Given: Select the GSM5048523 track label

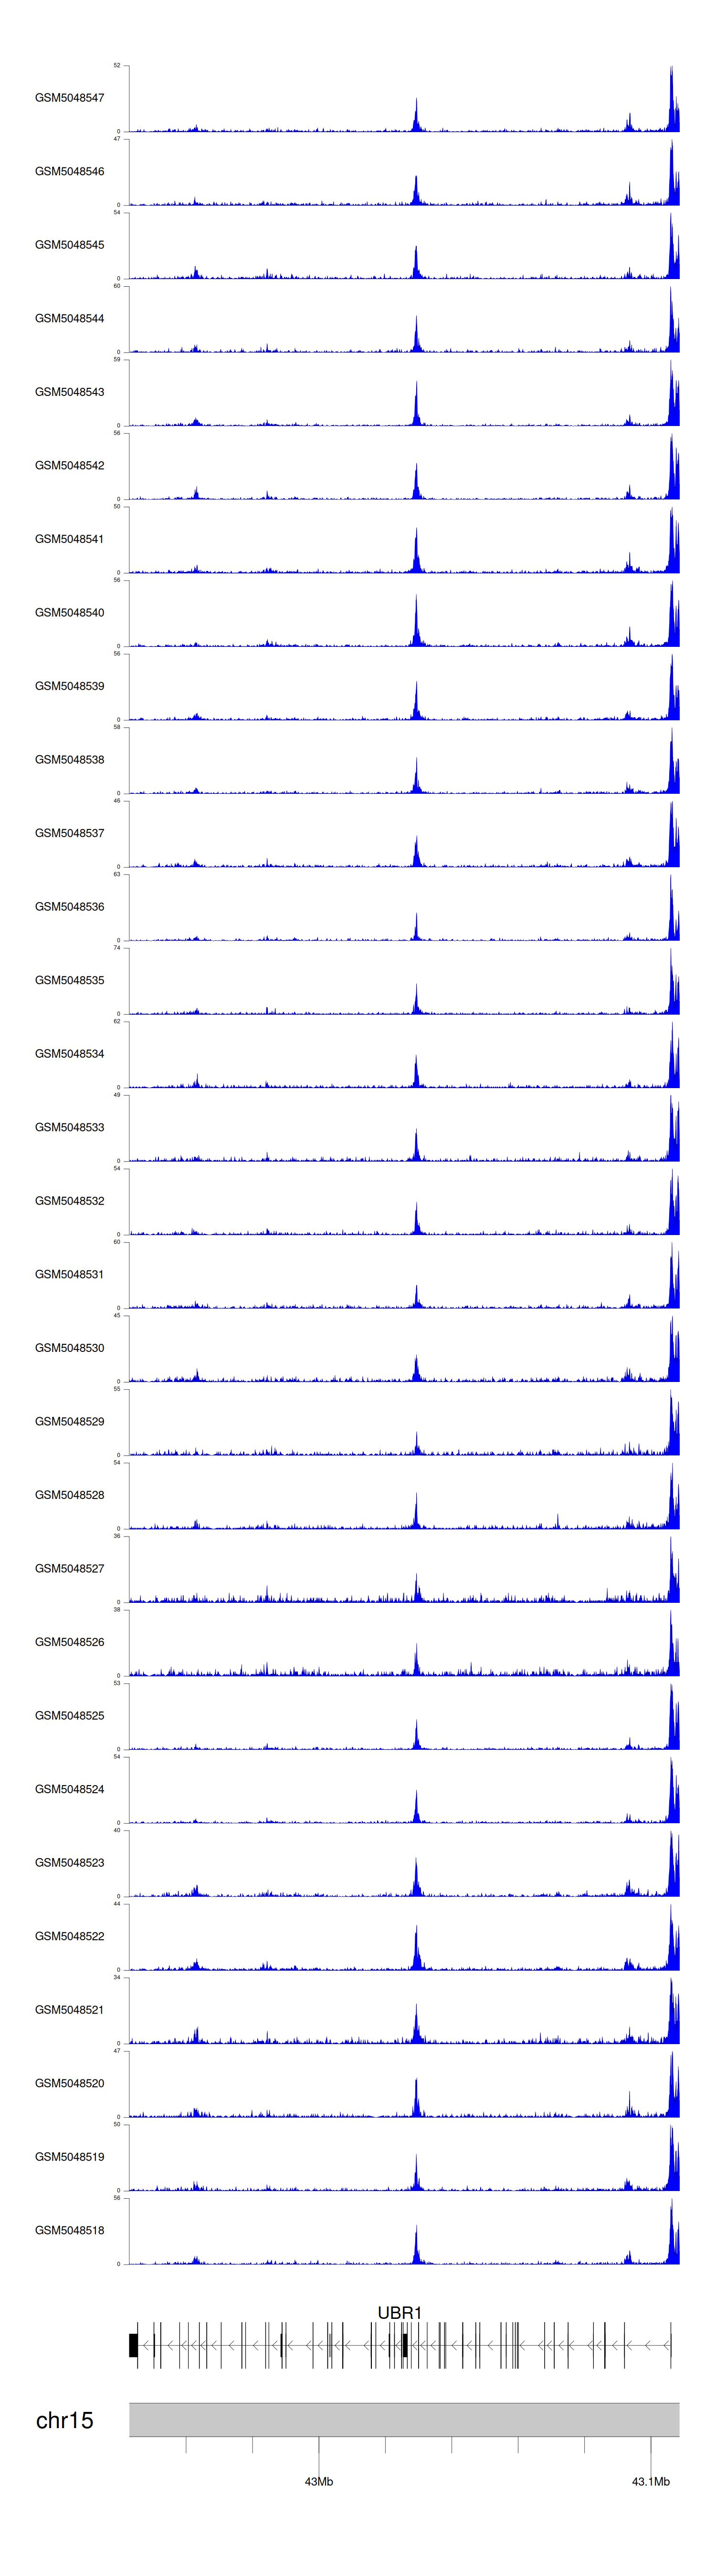Looking at the screenshot, I should (69, 1862).
